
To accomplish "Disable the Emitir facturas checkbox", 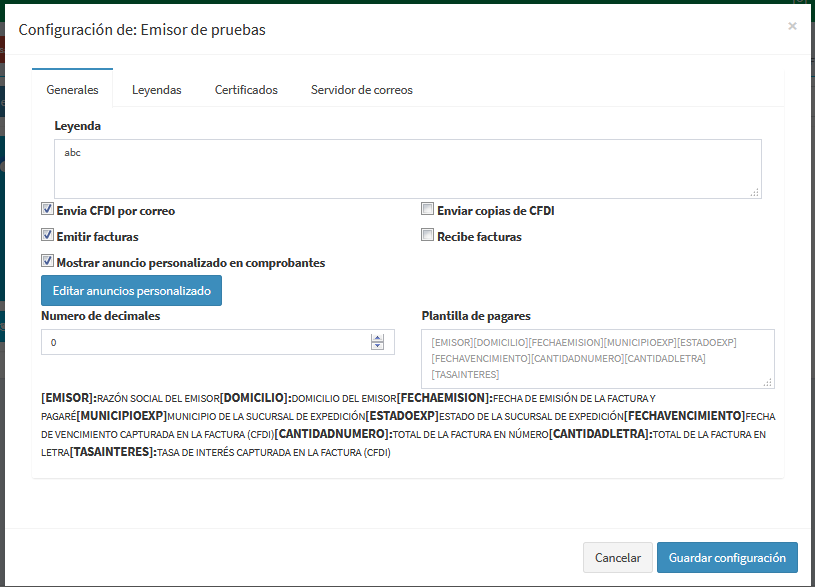I will point(47,236).
